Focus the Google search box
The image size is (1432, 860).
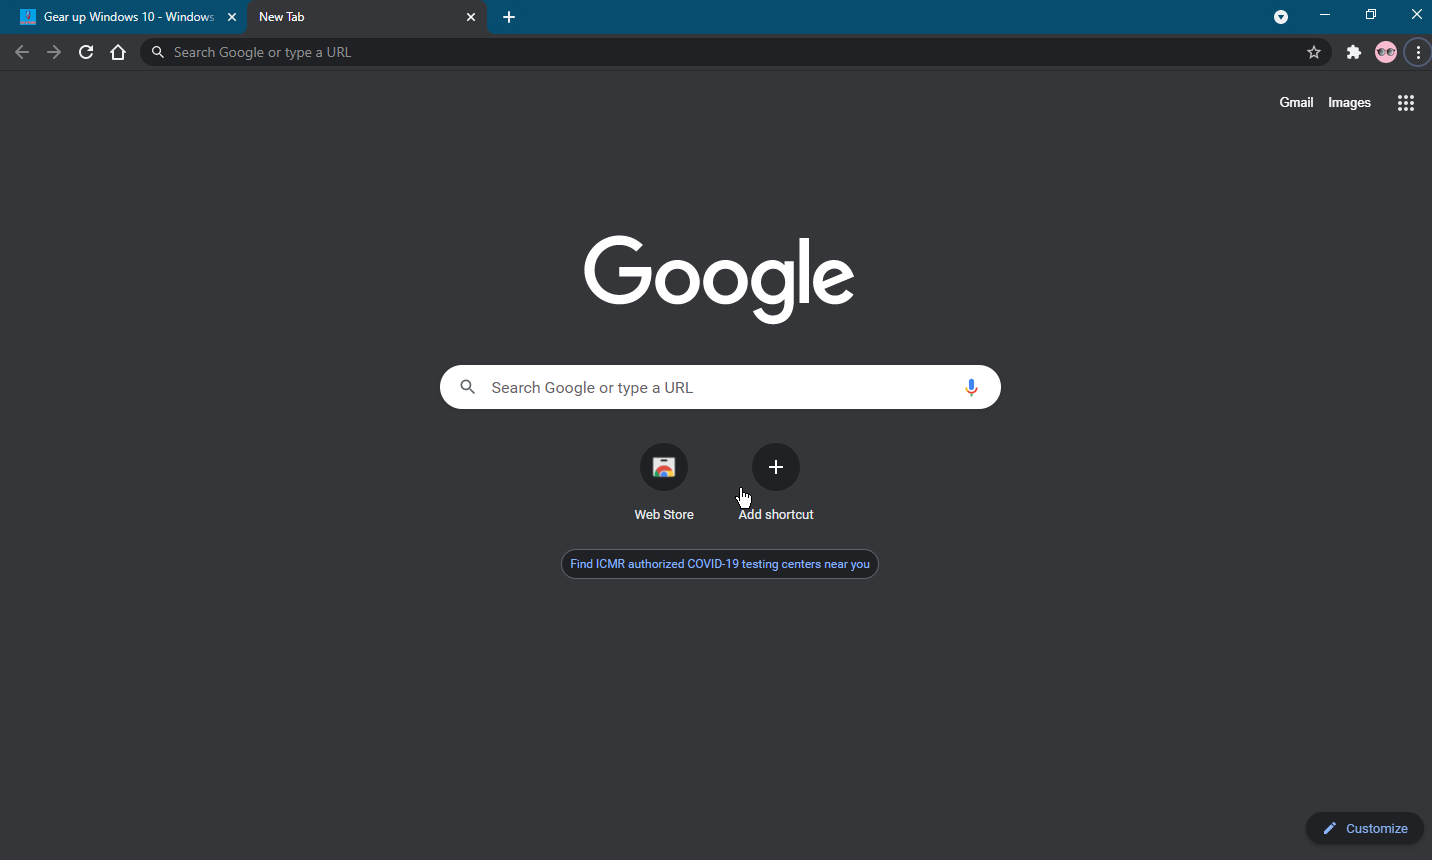click(720, 387)
